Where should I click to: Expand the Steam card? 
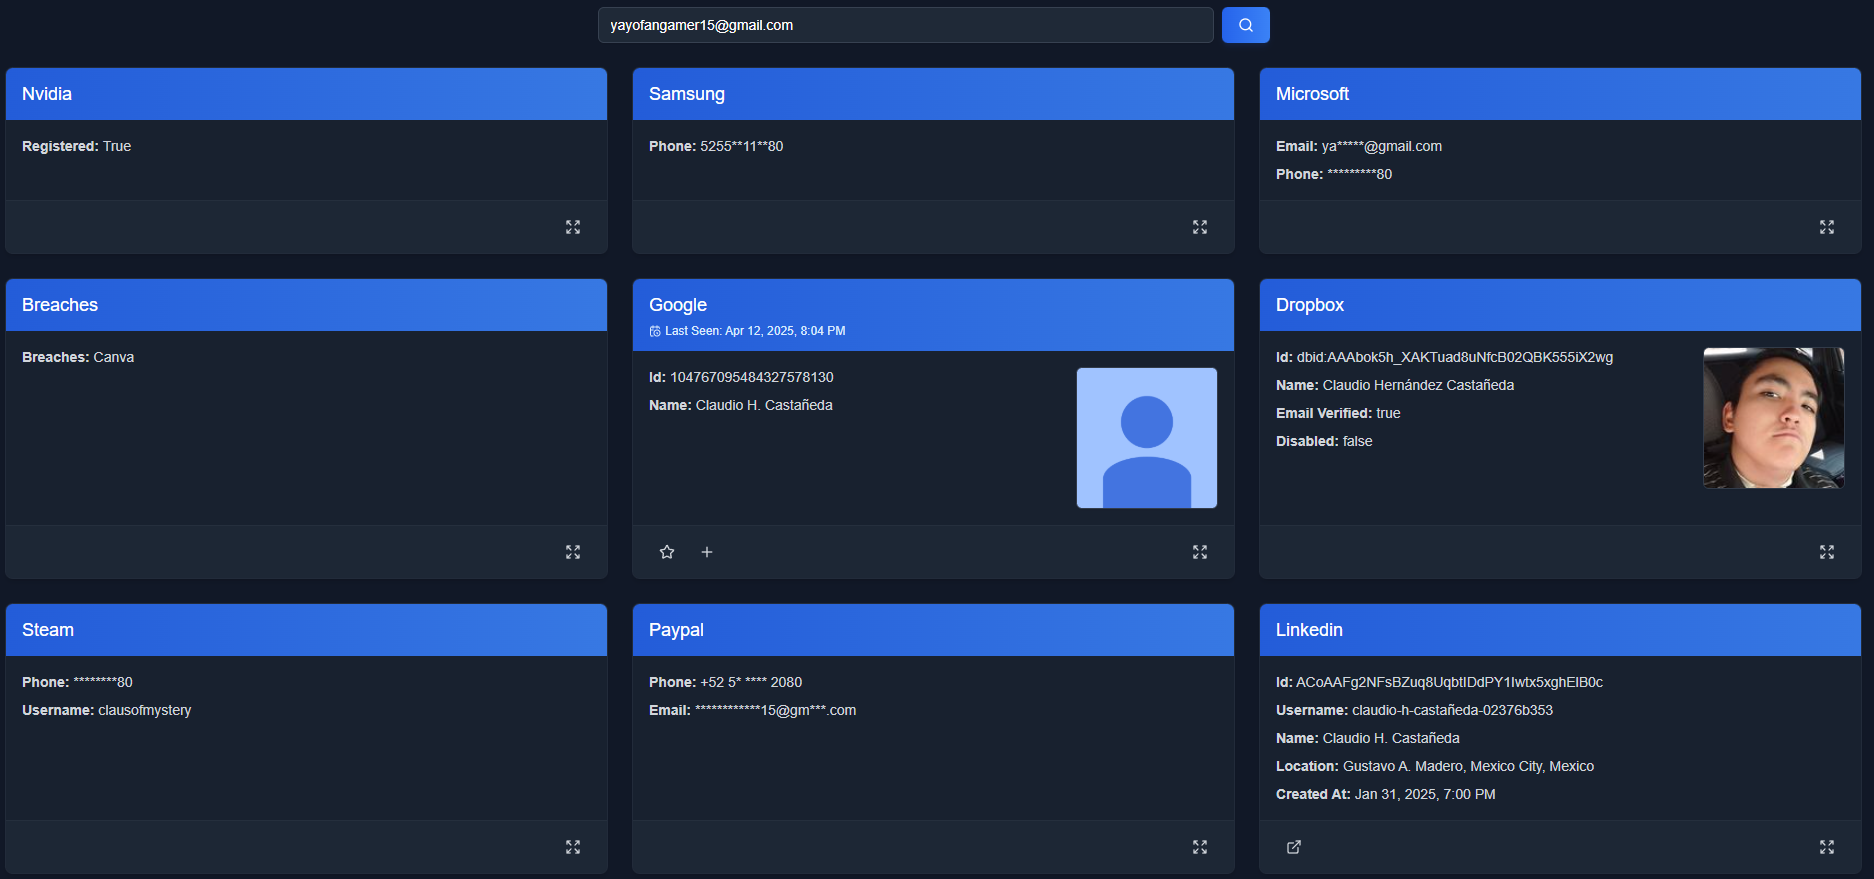point(573,847)
